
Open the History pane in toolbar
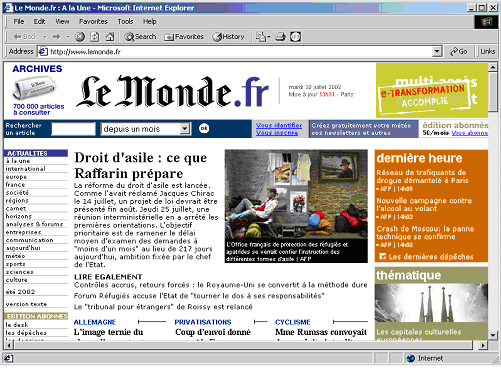click(228, 37)
